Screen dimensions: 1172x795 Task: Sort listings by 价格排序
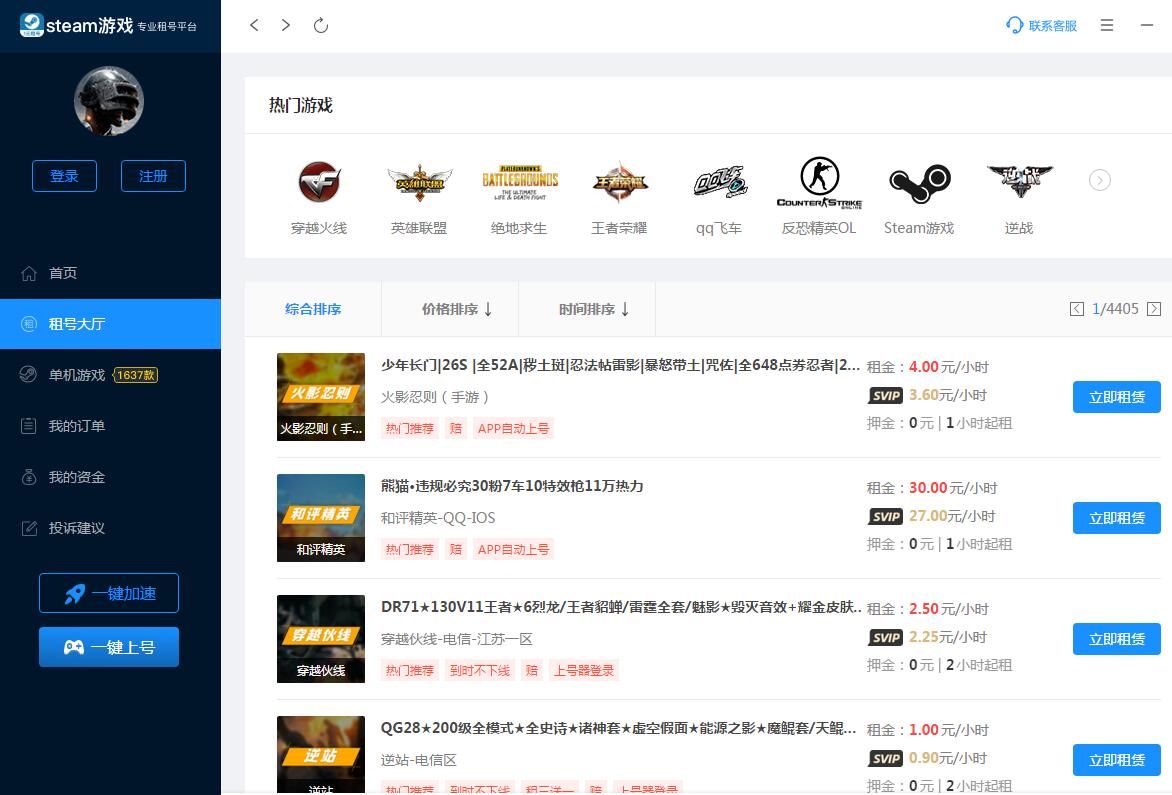[x=457, y=309]
